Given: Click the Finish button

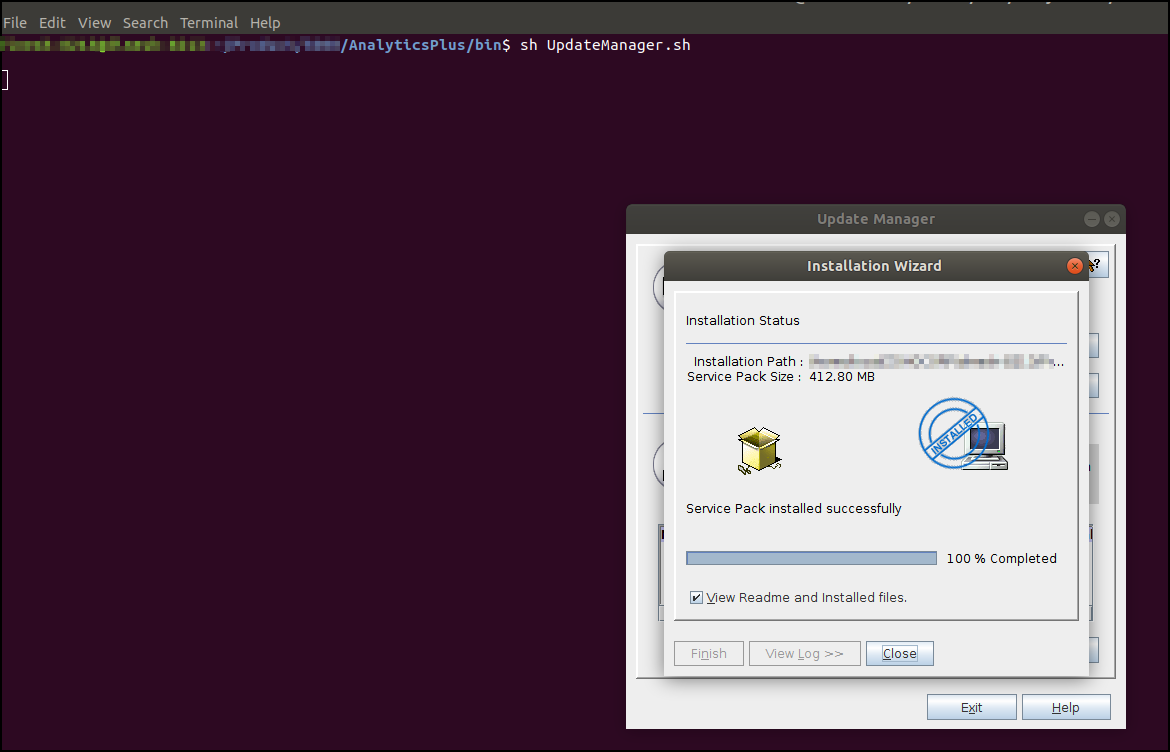Looking at the screenshot, I should pos(709,654).
